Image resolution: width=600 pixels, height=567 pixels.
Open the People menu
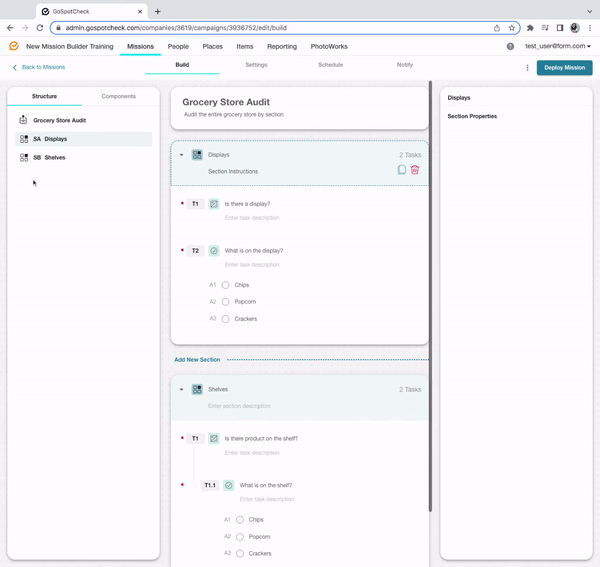[x=178, y=46]
